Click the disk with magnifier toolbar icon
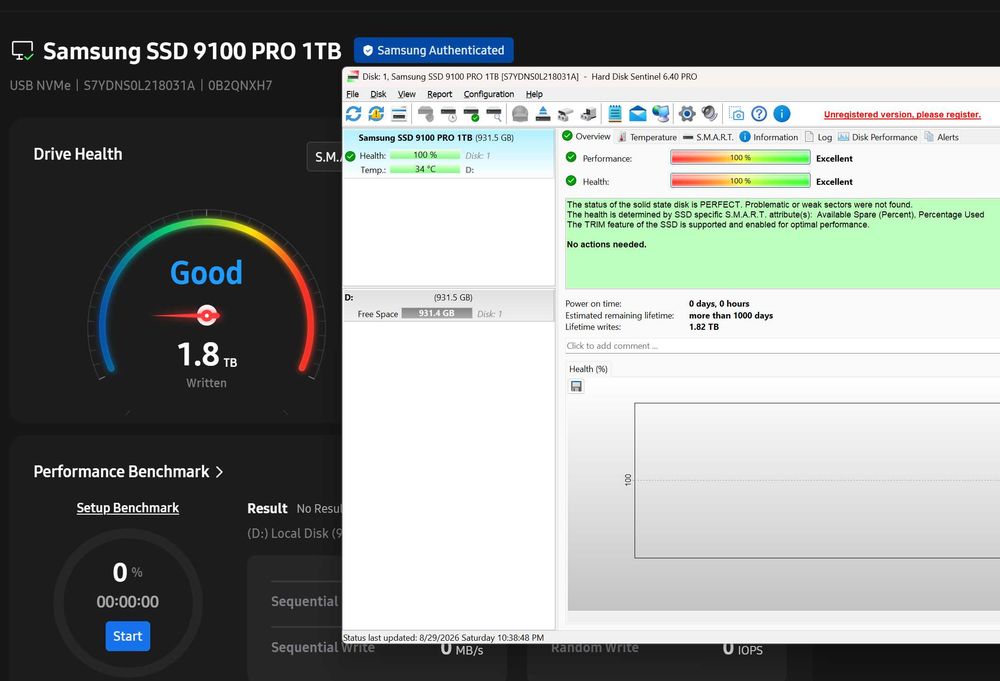Image resolution: width=1000 pixels, height=681 pixels. 494,114
